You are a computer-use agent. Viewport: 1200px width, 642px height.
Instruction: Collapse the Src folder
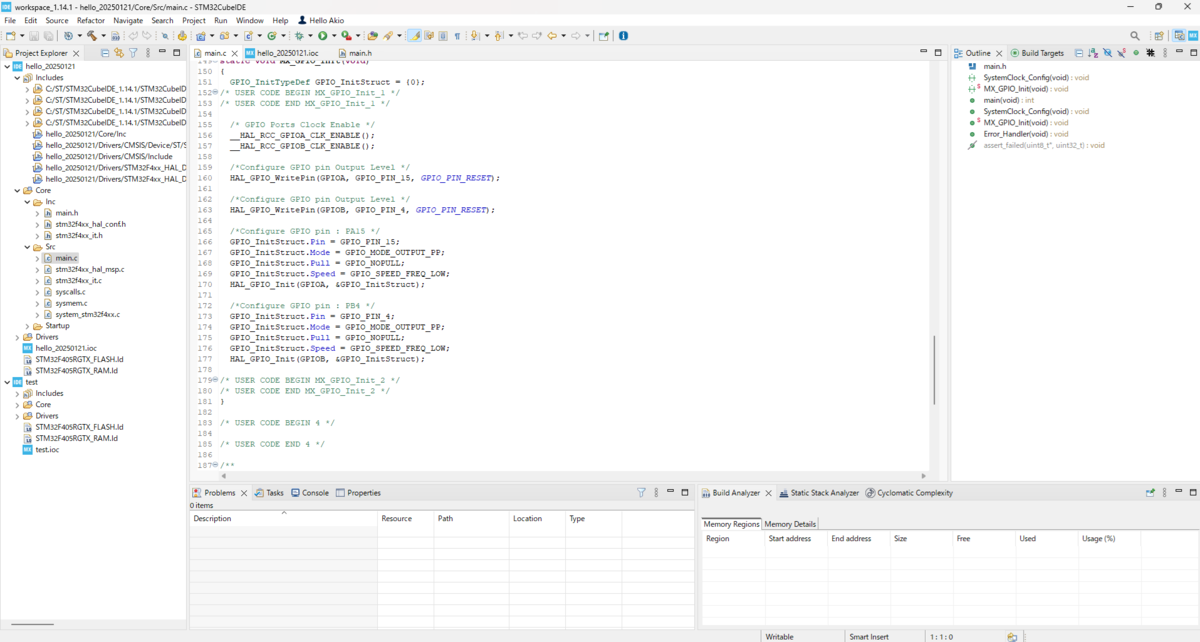27,247
